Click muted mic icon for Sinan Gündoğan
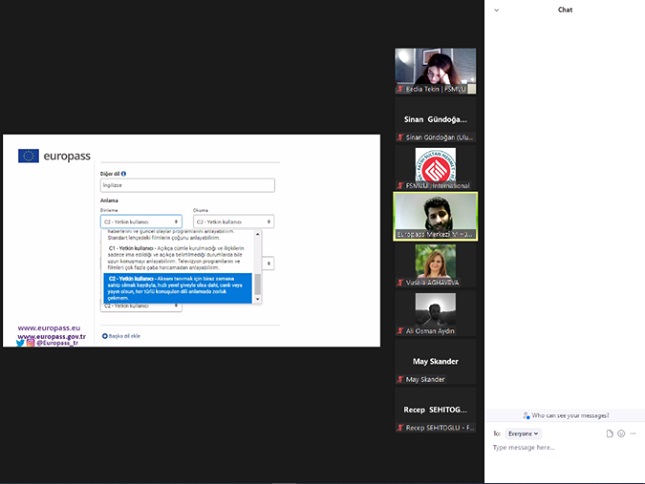 click(400, 137)
